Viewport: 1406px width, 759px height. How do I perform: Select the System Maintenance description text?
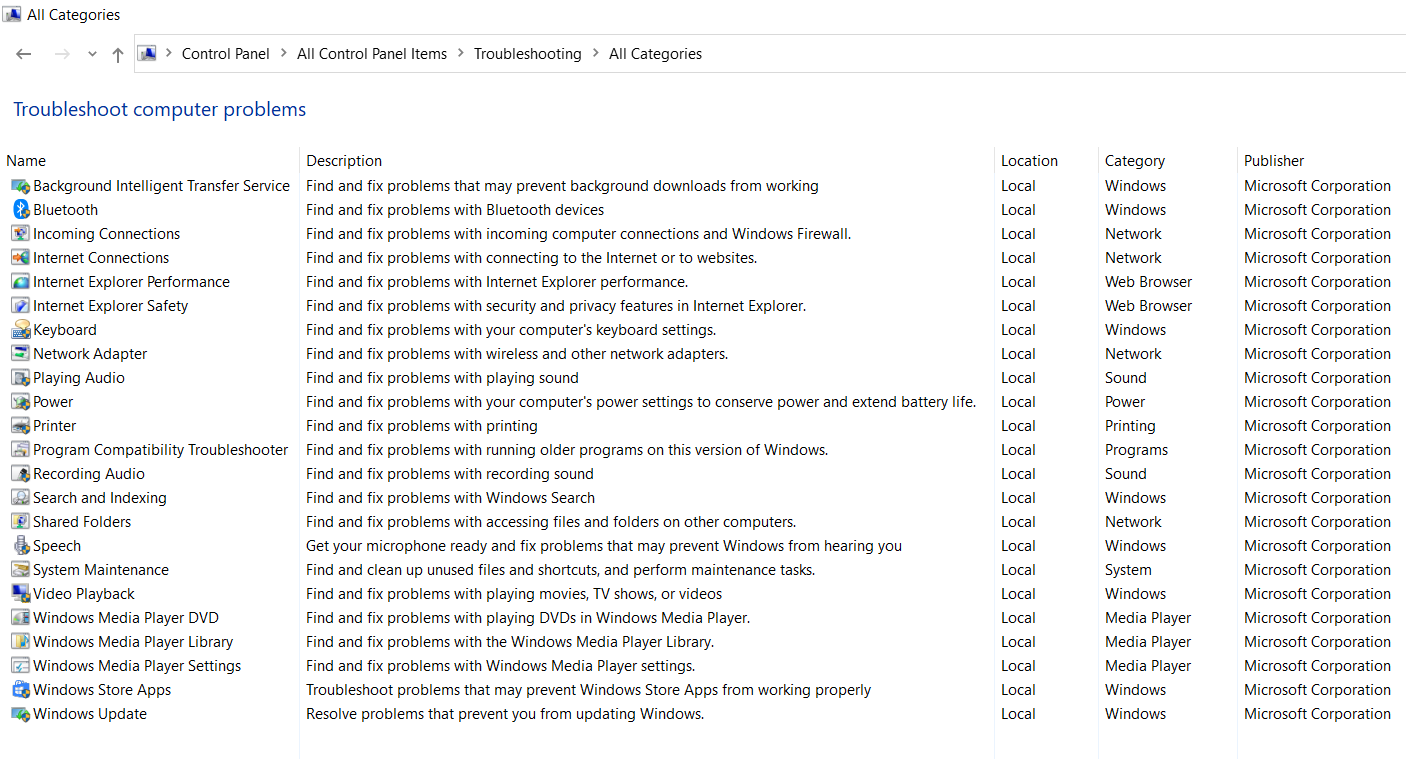pyautogui.click(x=560, y=570)
